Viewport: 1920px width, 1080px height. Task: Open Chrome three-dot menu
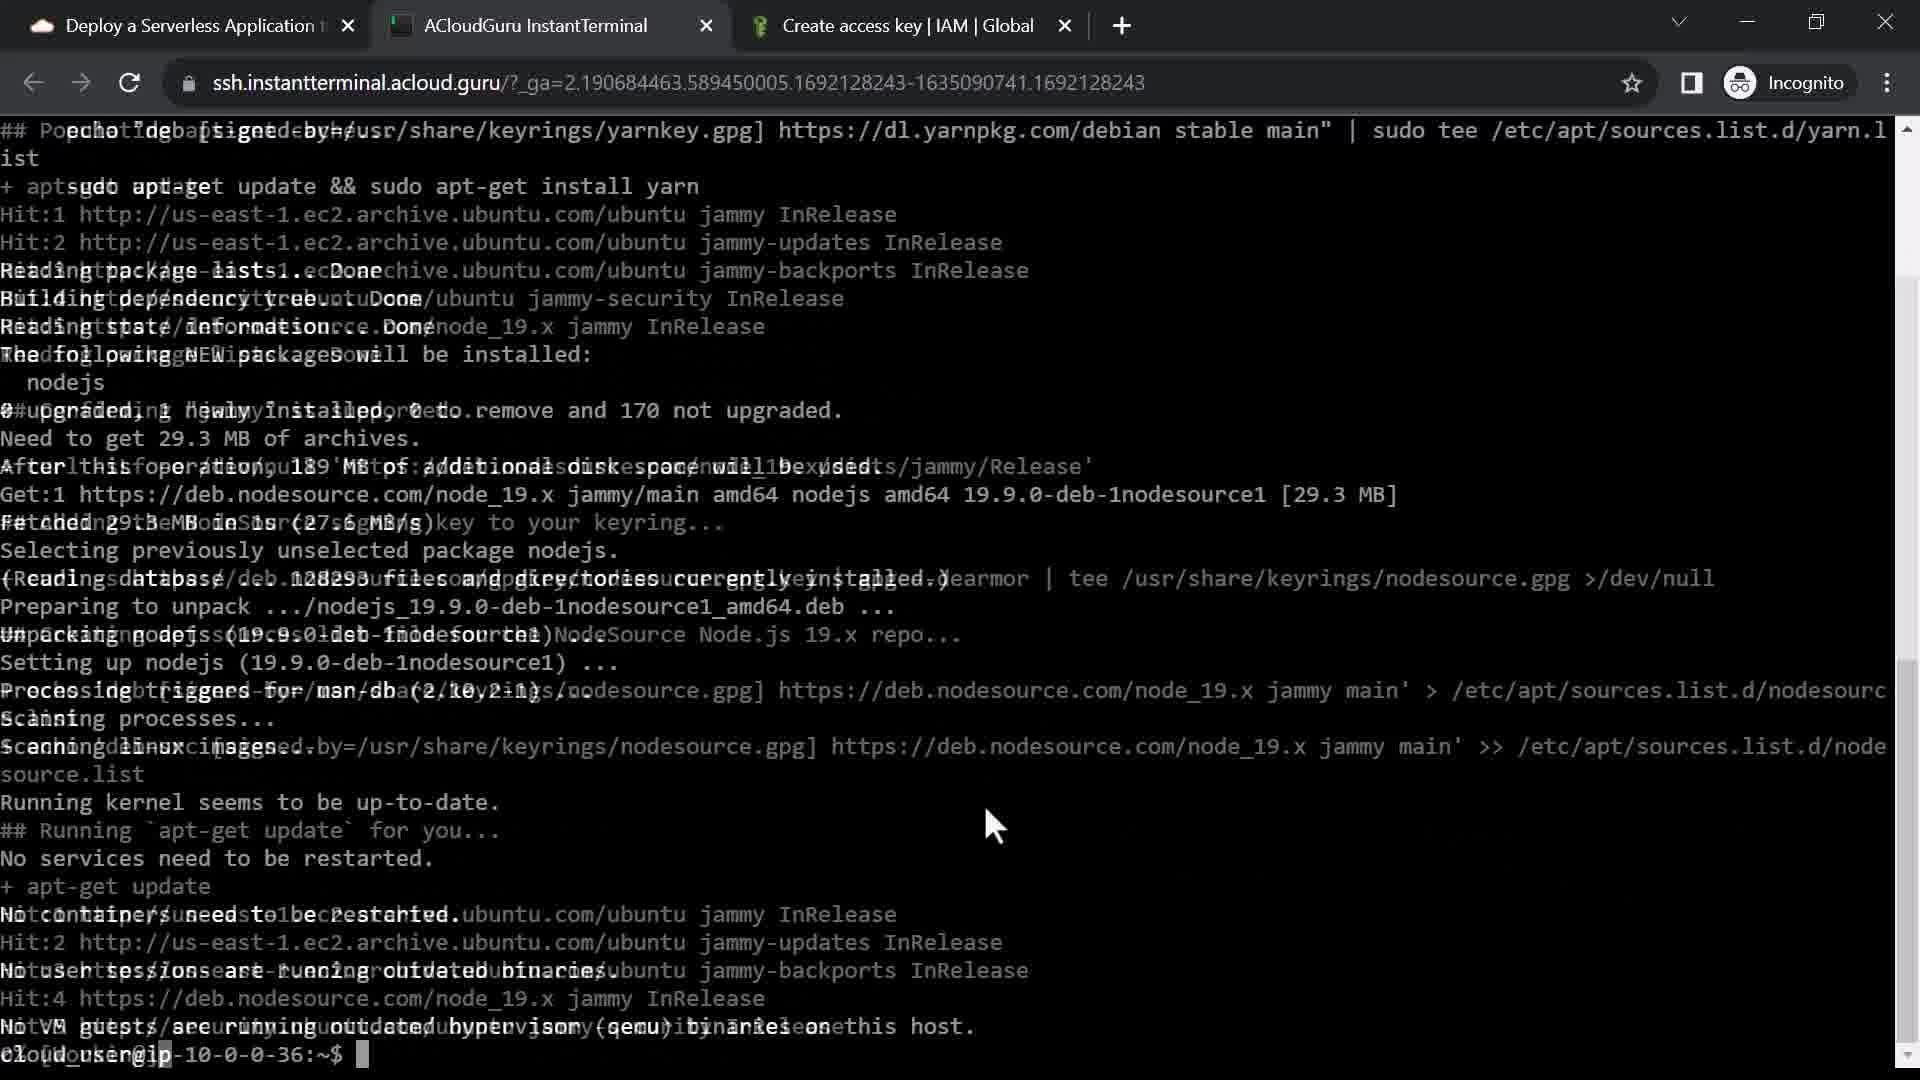(1887, 83)
